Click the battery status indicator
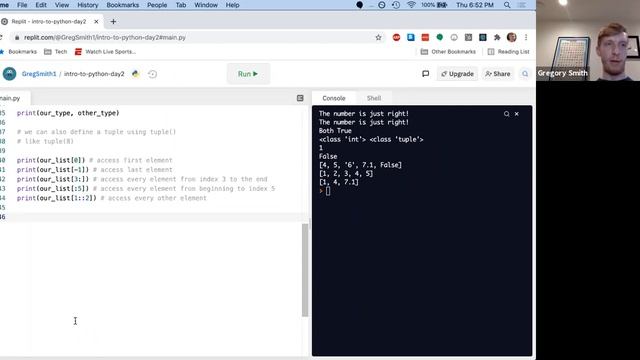Image resolution: width=640 pixels, height=360 pixels. (x=434, y=5)
